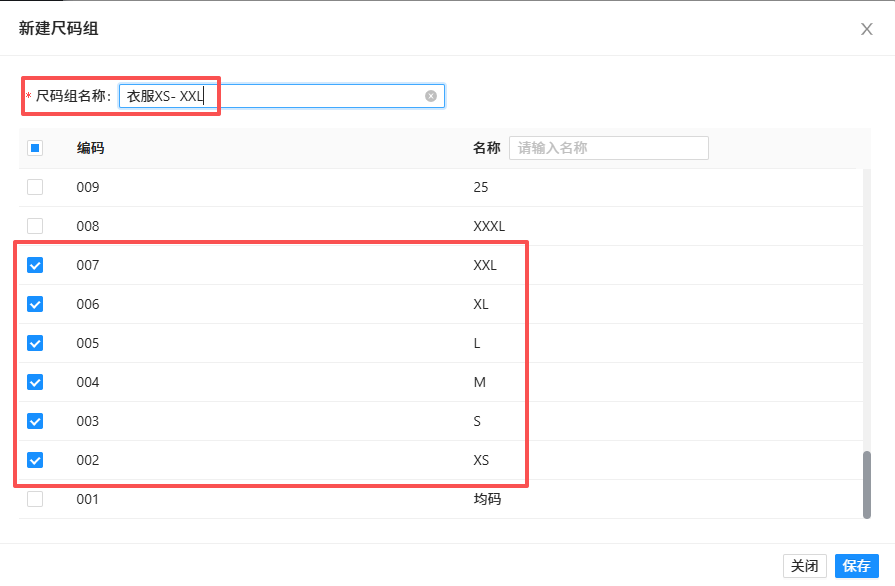The image size is (895, 586).
Task: Click the 关闭 button
Action: (805, 566)
